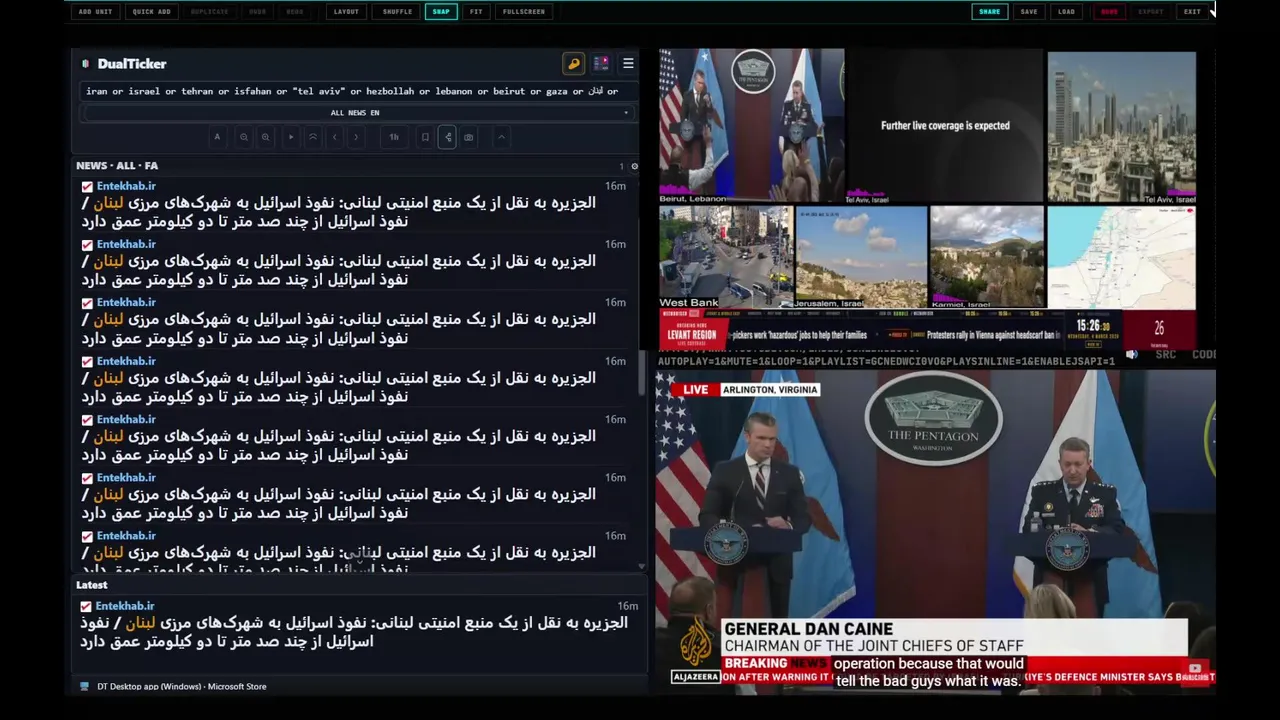1280x720 pixels.
Task: Click the SHUFFLE button
Action: 397,12
